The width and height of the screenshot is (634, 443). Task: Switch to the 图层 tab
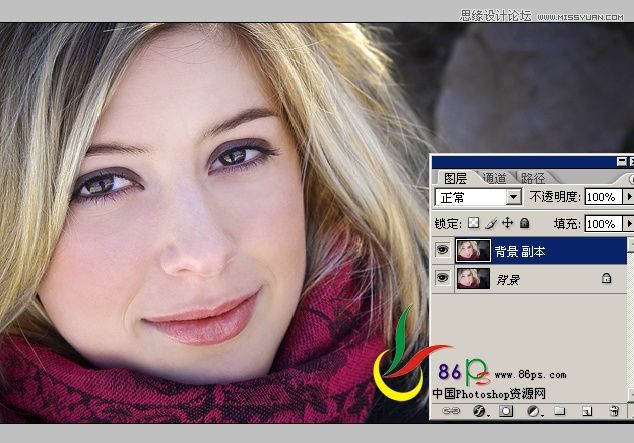455,178
